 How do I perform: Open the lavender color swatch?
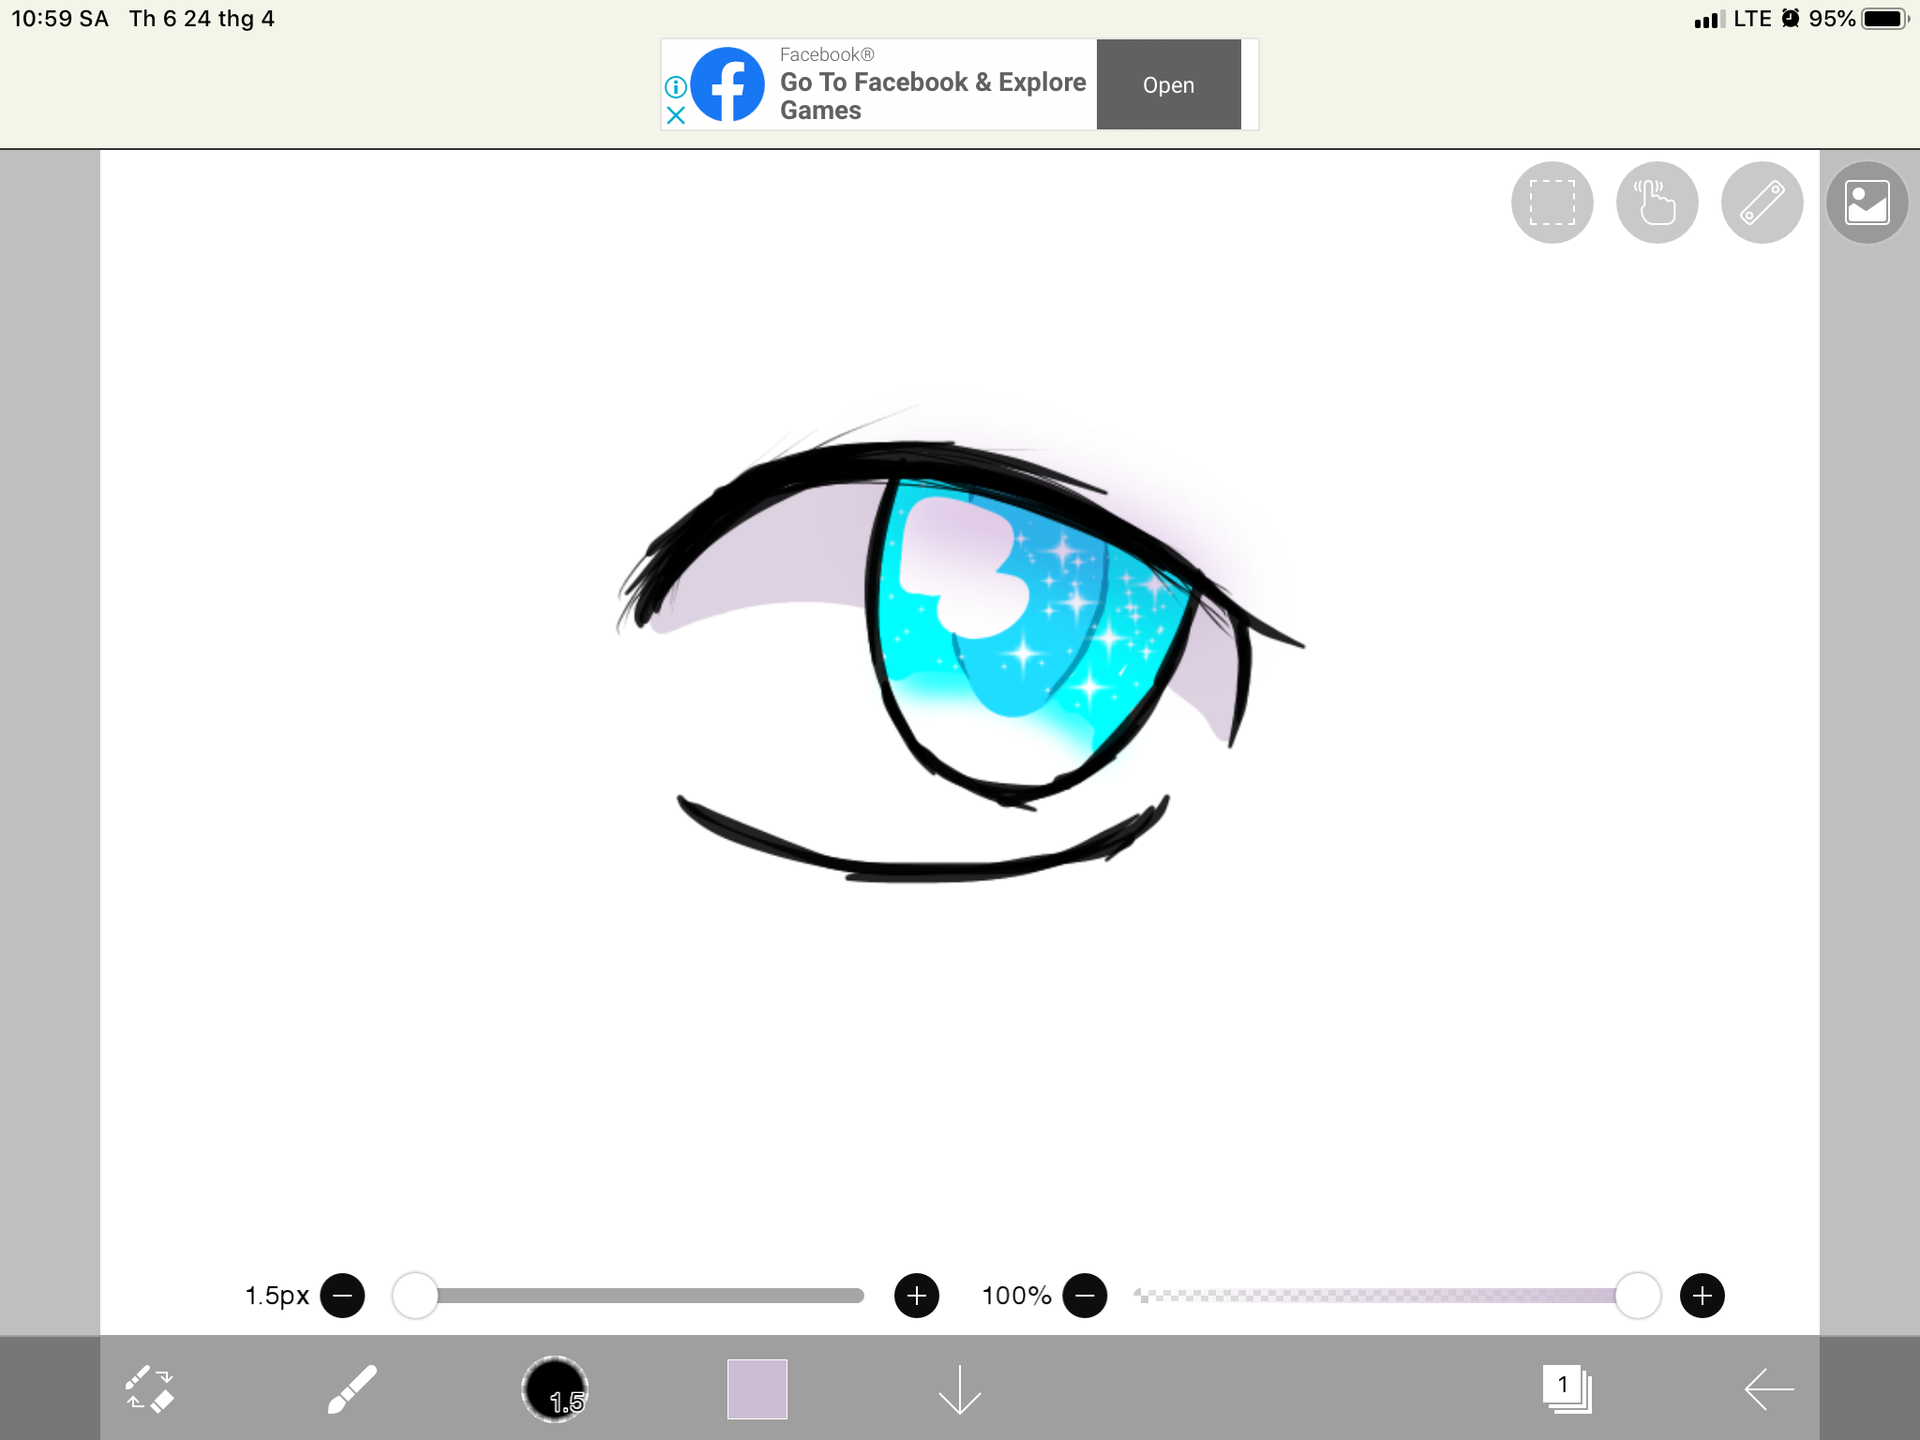coord(757,1389)
